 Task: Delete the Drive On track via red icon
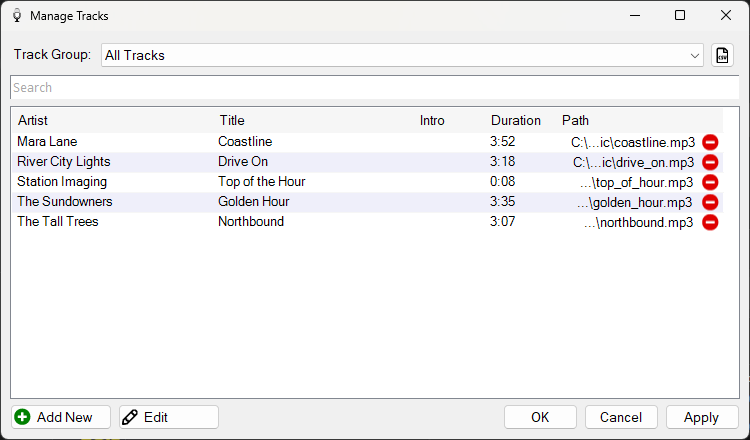click(710, 162)
